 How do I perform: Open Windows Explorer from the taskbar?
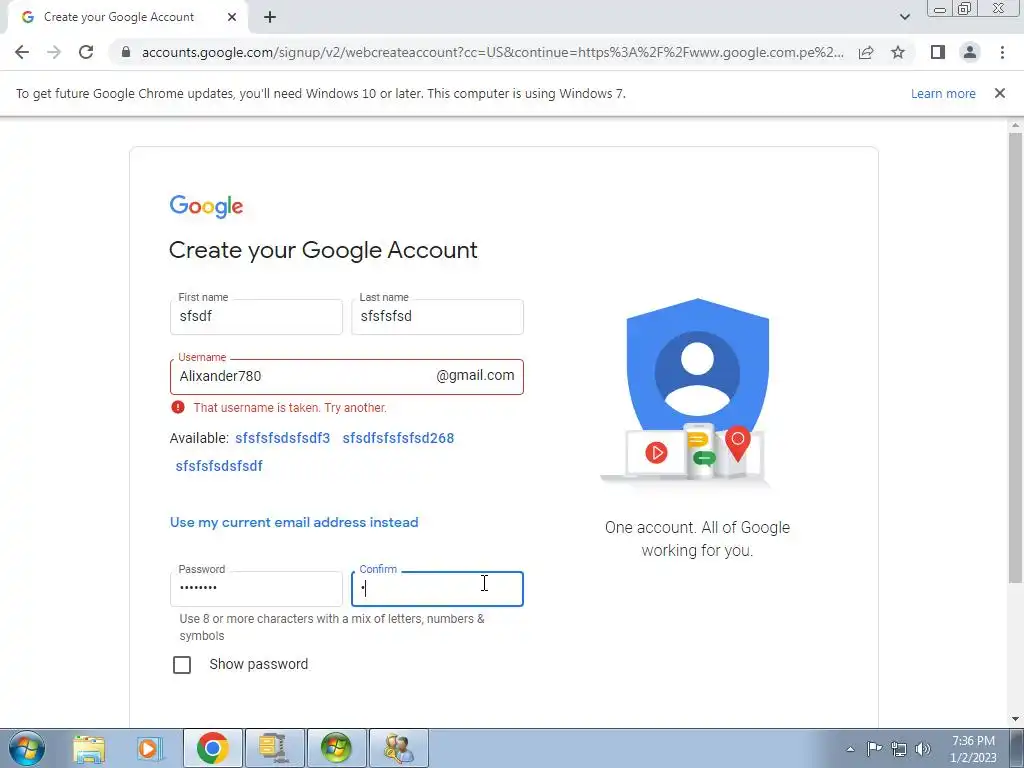point(89,748)
